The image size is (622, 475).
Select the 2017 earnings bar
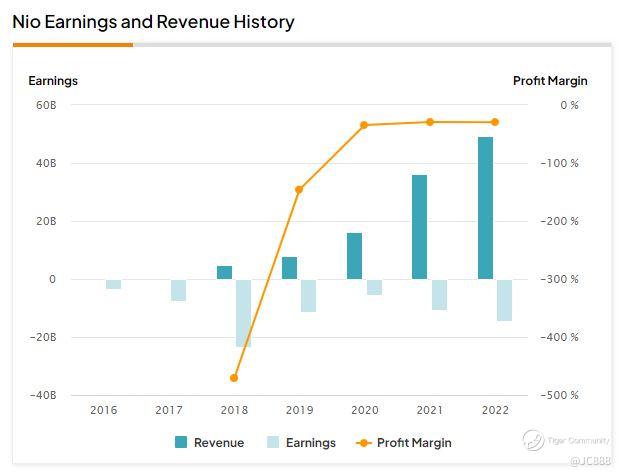[179, 290]
